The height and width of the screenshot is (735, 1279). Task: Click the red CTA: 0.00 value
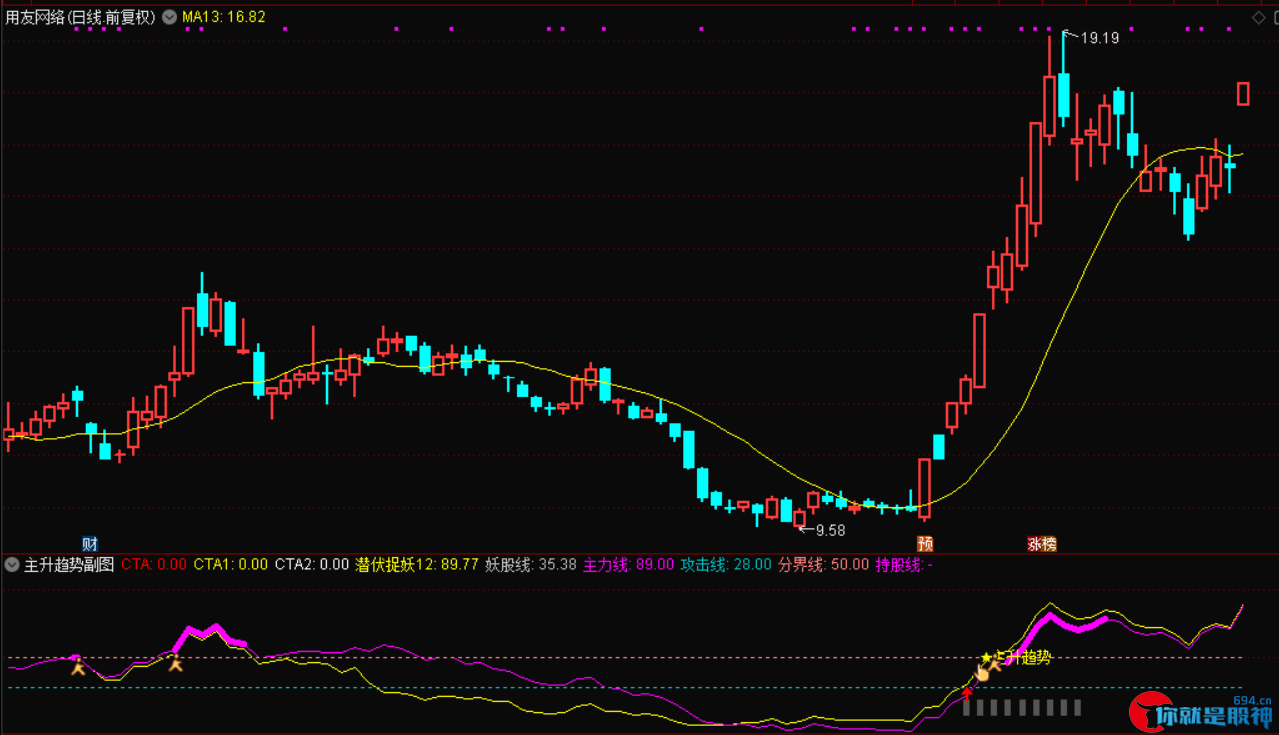(154, 564)
